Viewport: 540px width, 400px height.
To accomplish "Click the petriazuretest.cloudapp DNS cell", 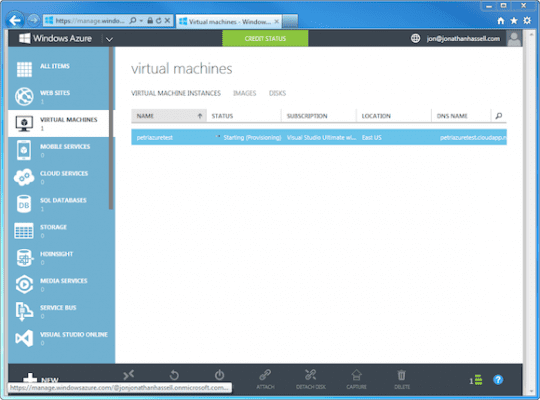I will point(473,137).
